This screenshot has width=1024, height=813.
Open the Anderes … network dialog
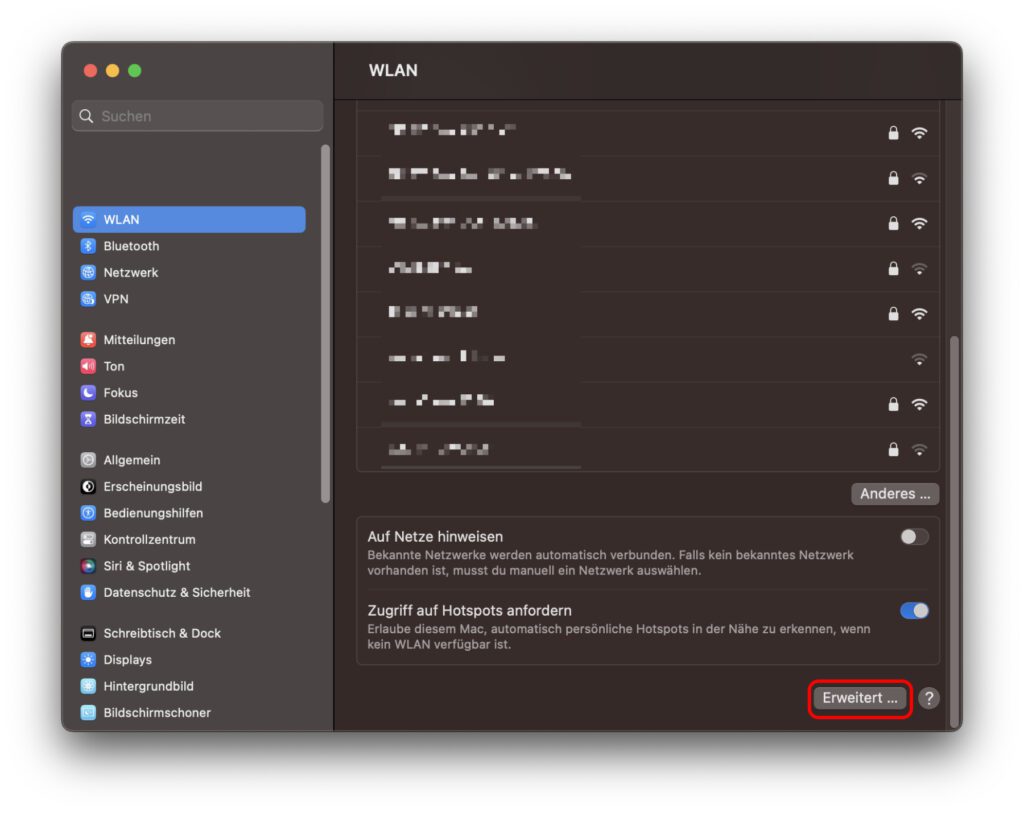coord(894,493)
